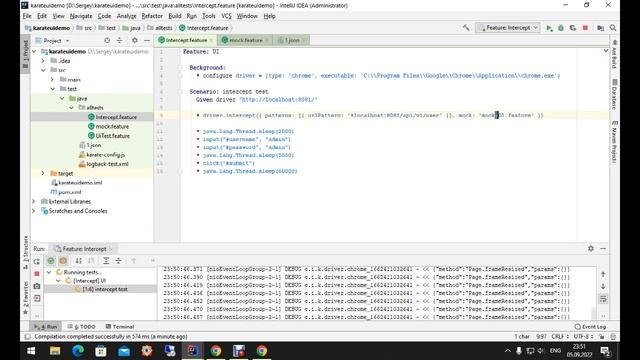Start debugging with the bug icon
The image size is (640, 360).
click(x=561, y=28)
